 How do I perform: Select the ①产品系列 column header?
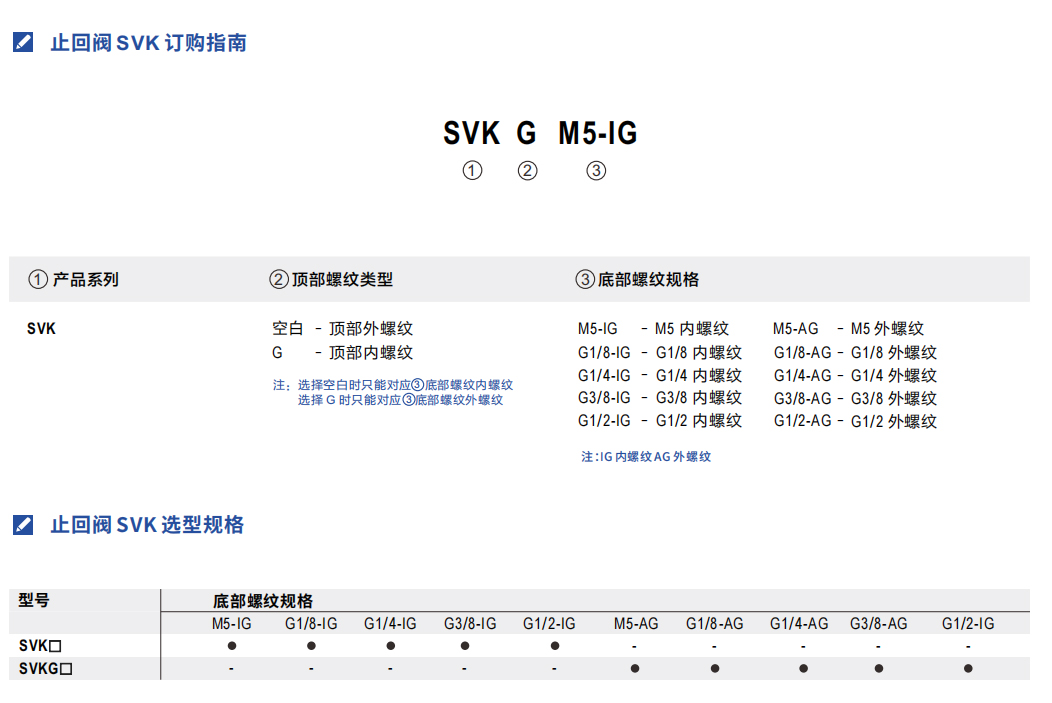point(73,279)
